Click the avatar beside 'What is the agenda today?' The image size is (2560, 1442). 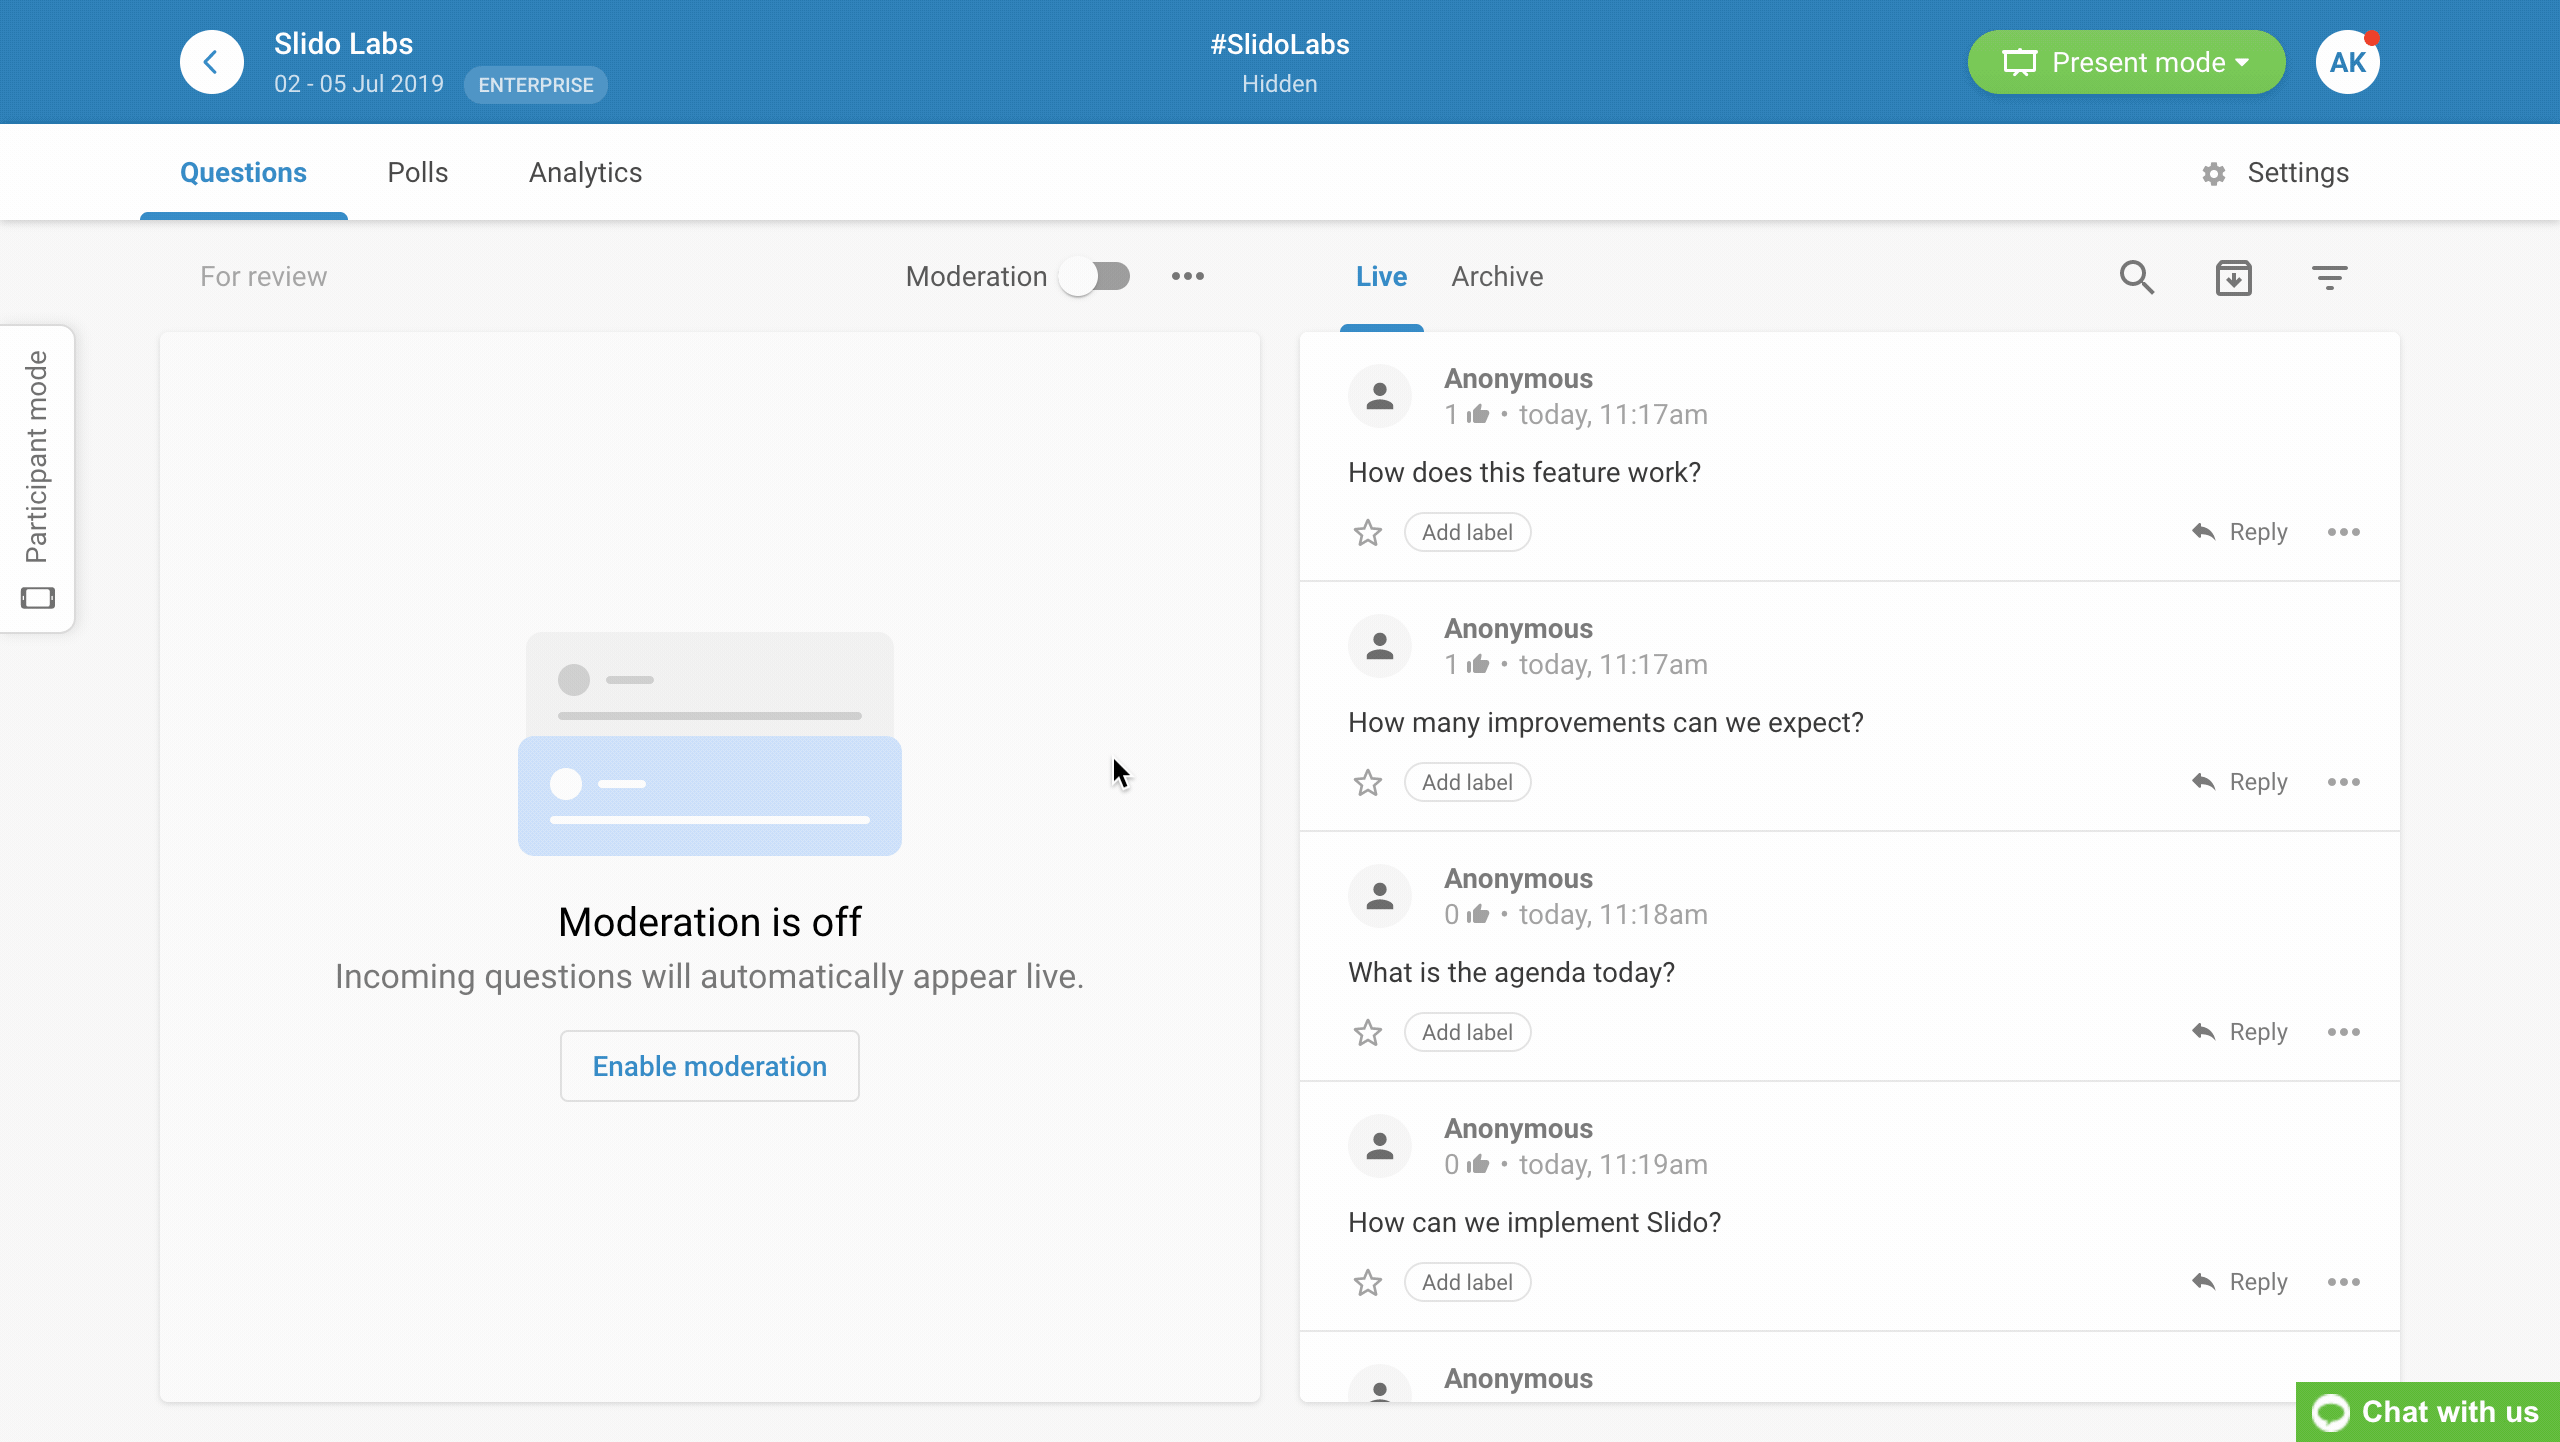tap(1380, 896)
